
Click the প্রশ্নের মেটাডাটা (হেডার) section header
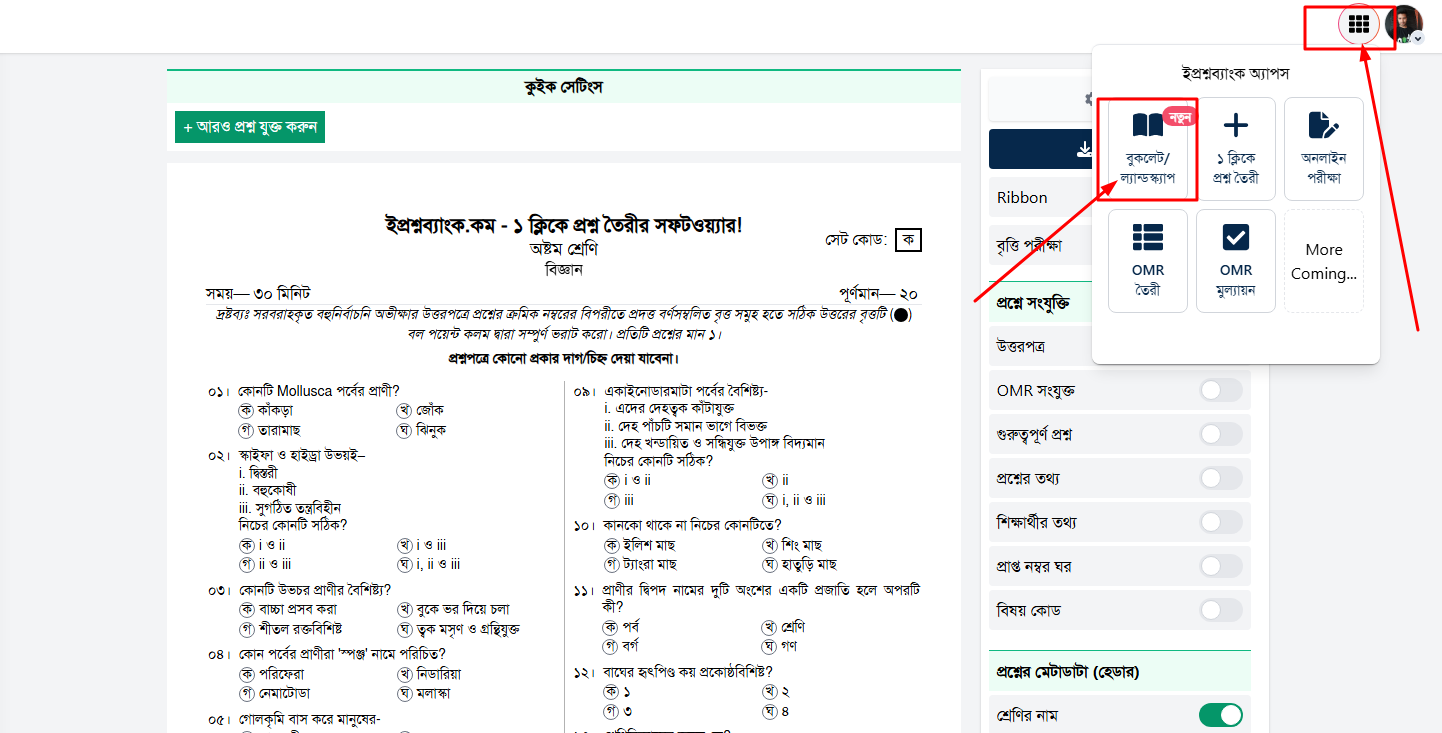(x=1120, y=672)
